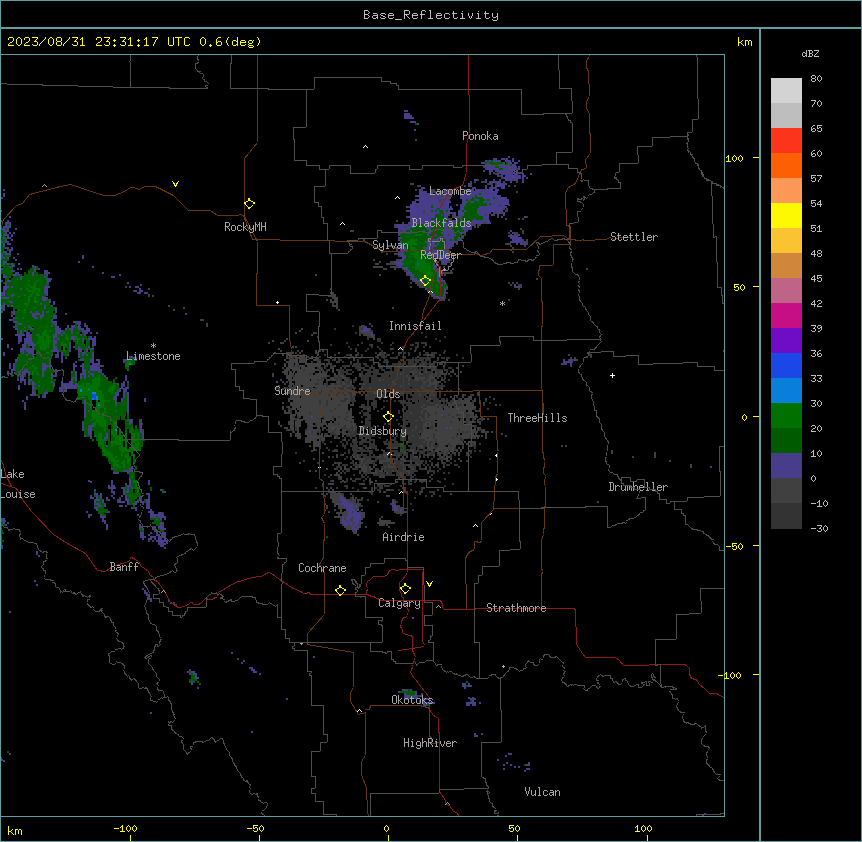Click the Banff map label
The image size is (862, 842).
point(124,567)
